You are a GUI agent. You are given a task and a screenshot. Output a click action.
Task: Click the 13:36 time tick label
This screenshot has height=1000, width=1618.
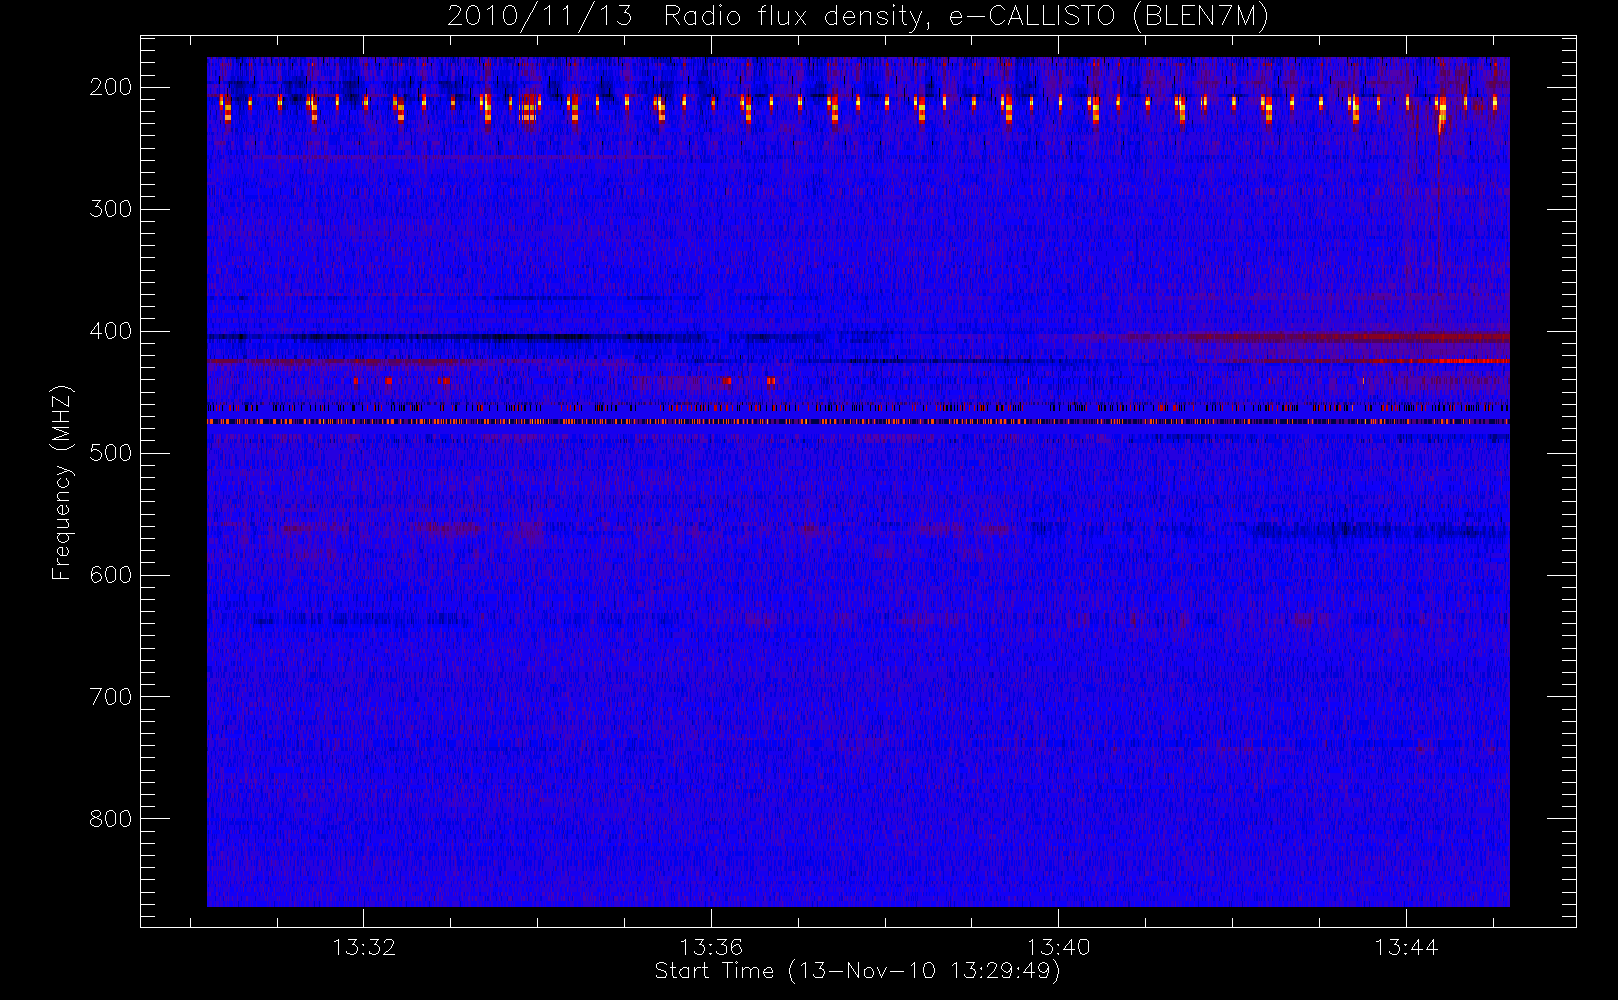[711, 947]
